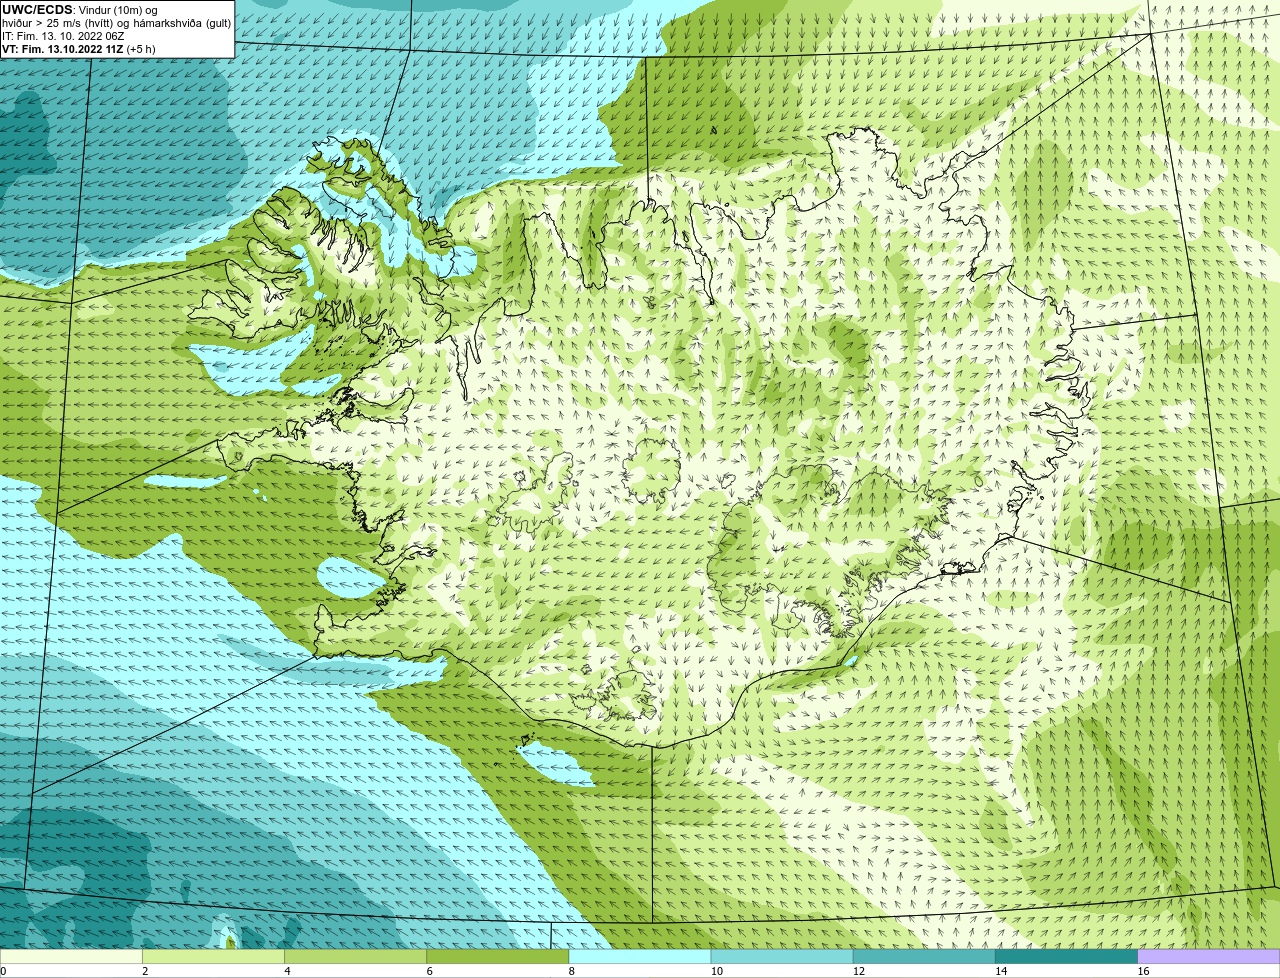This screenshot has width=1280, height=978.
Task: Click the 14–16 m/s dark teal legend swatch
Action: [1067, 957]
